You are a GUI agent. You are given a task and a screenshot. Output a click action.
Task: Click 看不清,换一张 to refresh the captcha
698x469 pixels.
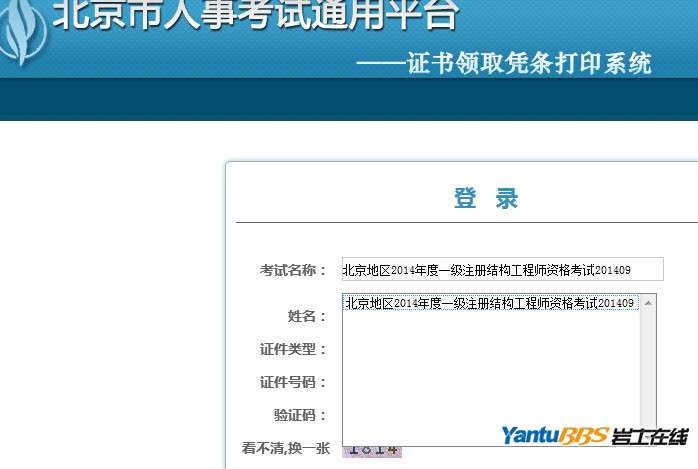tap(286, 448)
